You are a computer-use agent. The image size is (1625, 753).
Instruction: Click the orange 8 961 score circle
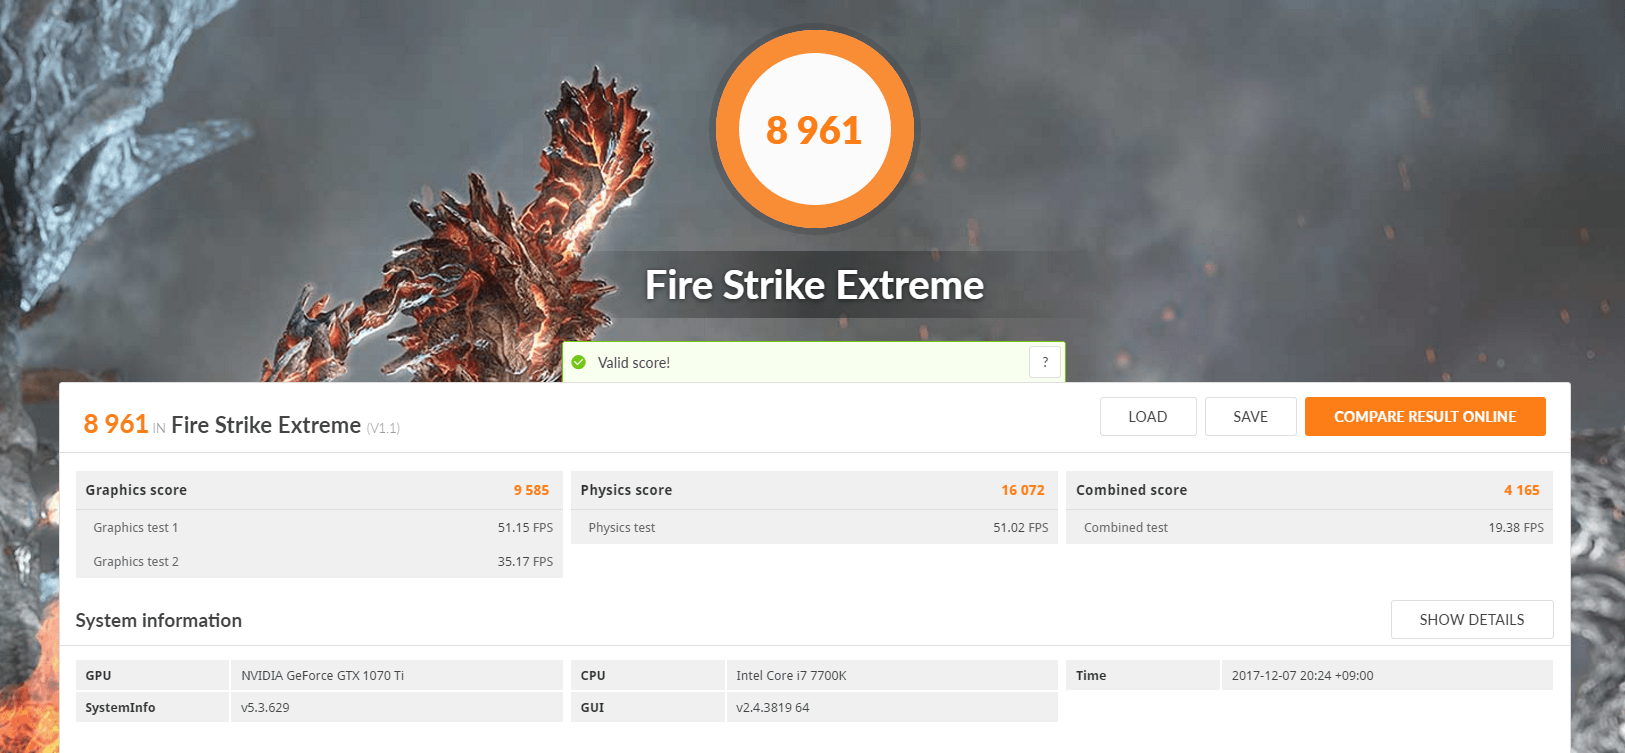814,130
